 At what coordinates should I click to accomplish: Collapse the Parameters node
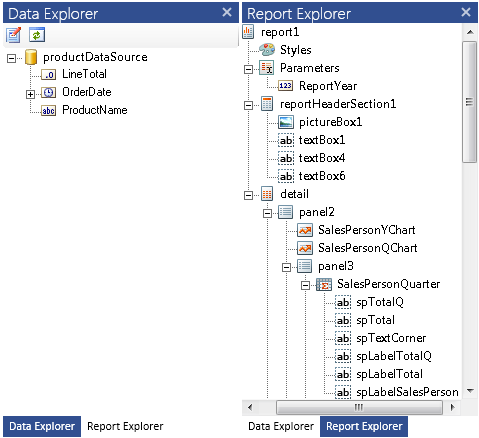point(248,70)
